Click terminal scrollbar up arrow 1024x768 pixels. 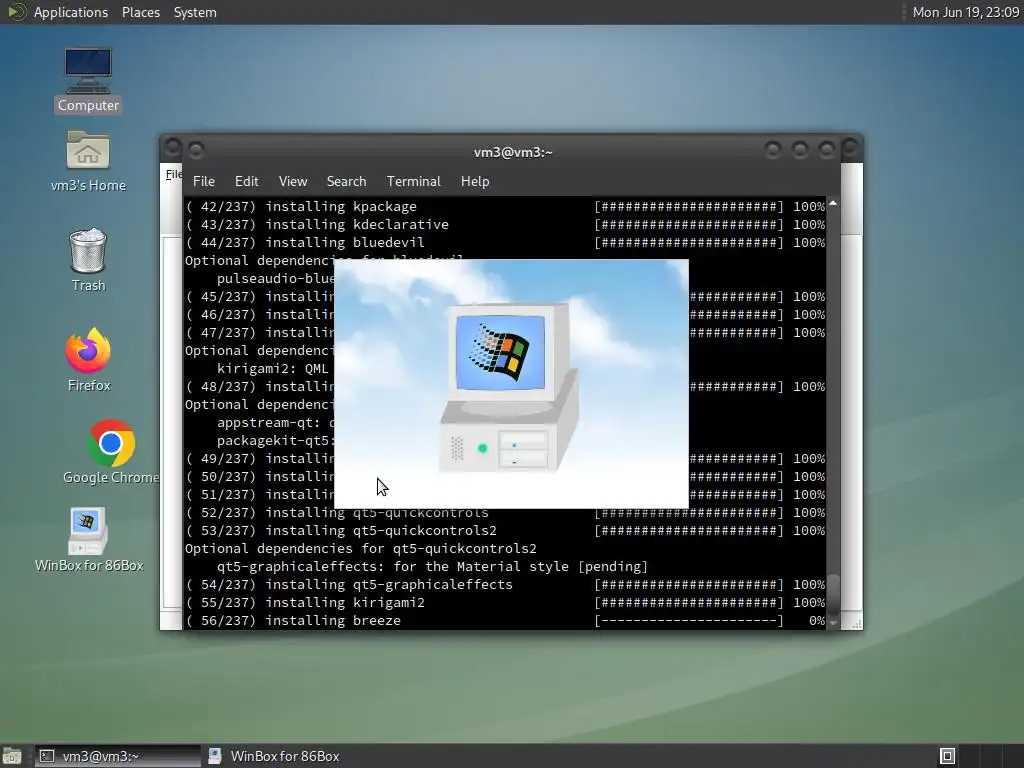pos(833,204)
